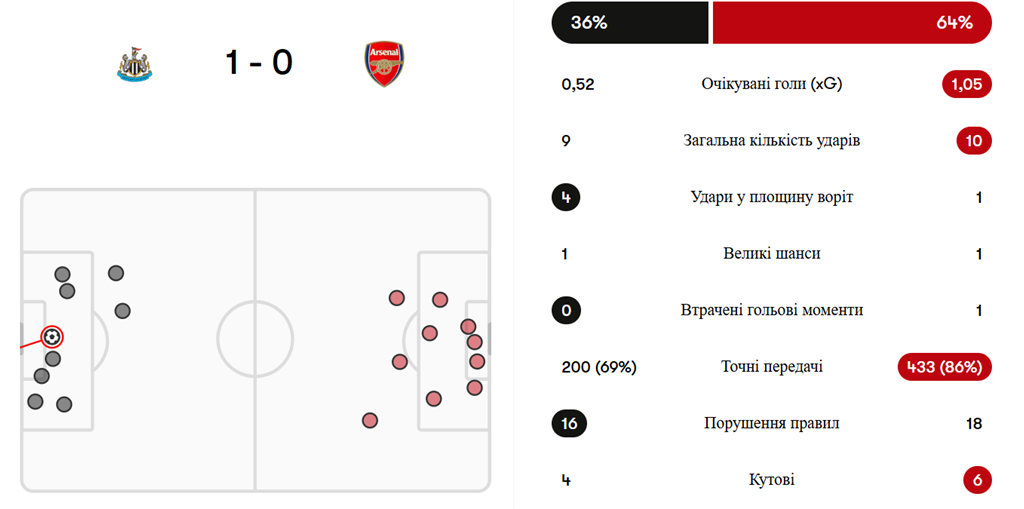Click the red 433 (86%) passes badge

pyautogui.click(x=945, y=367)
